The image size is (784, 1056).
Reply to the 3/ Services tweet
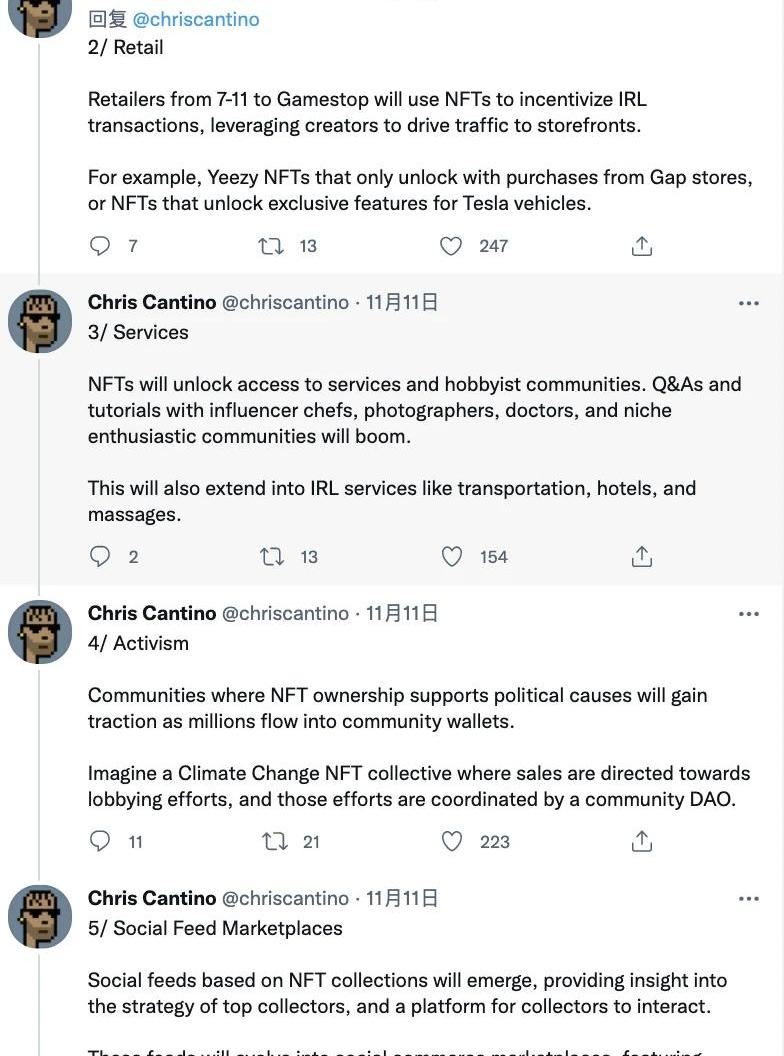tap(100, 556)
